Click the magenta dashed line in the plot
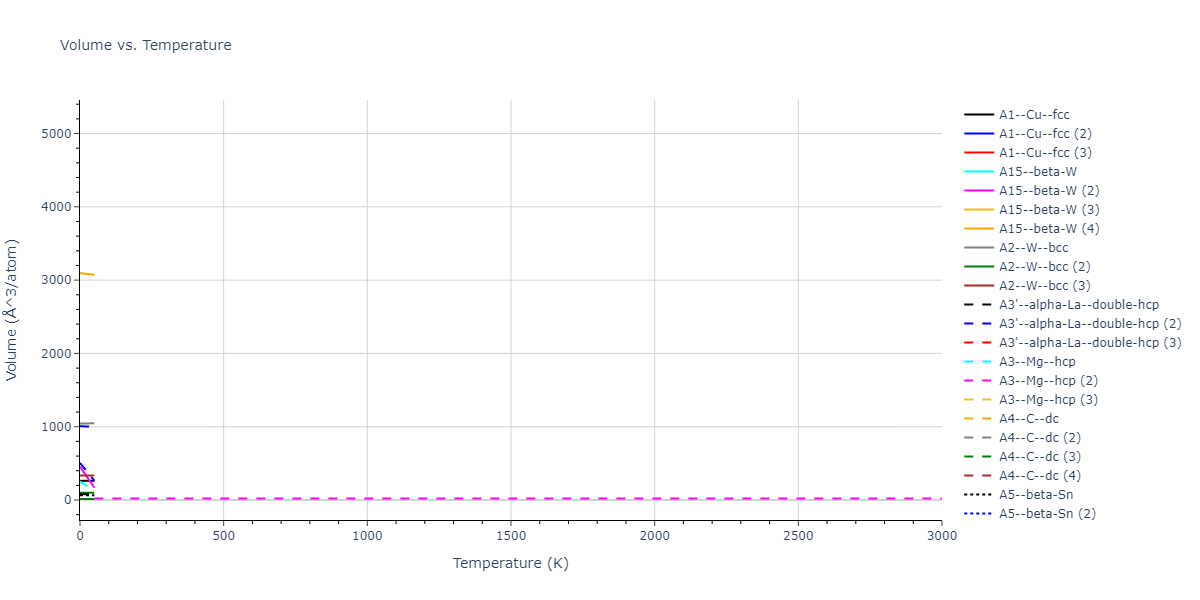This screenshot has width=1200, height=600. [600, 498]
